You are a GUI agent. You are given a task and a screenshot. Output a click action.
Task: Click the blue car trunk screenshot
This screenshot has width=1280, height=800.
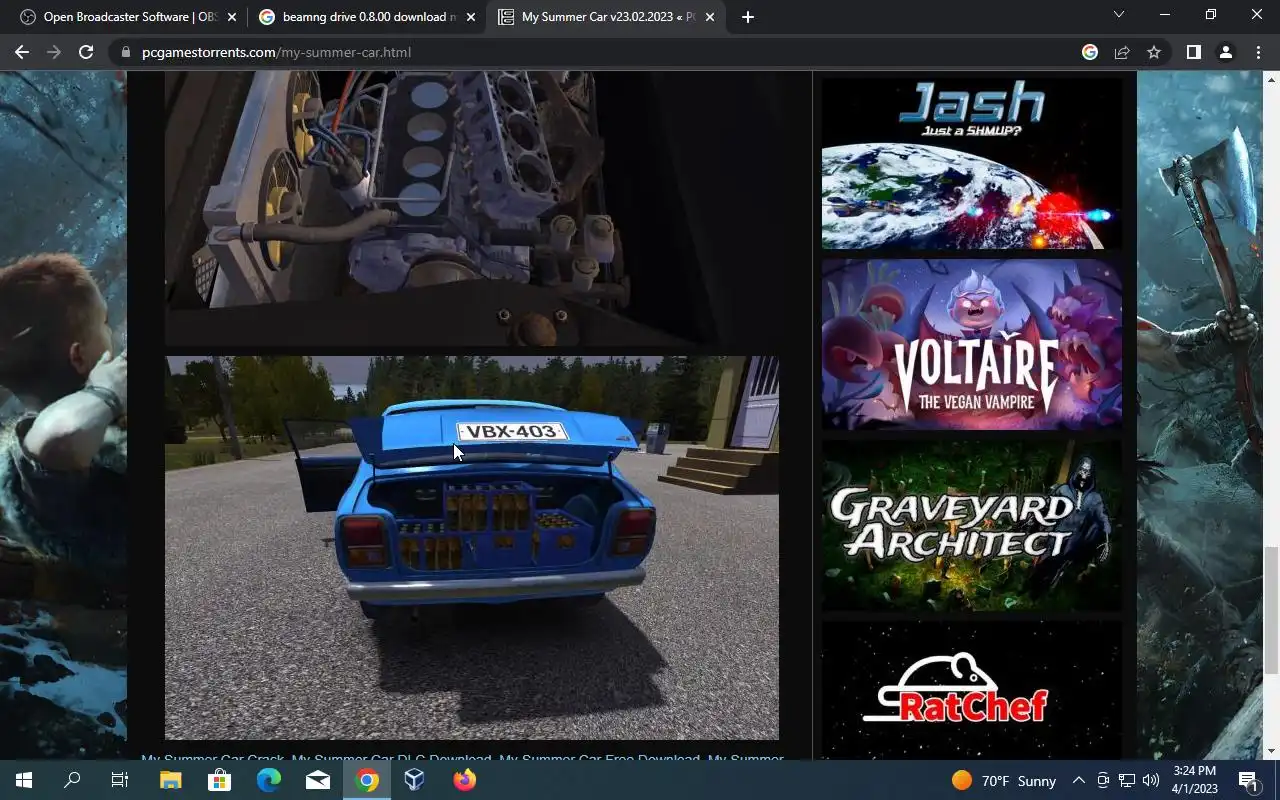pos(472,548)
